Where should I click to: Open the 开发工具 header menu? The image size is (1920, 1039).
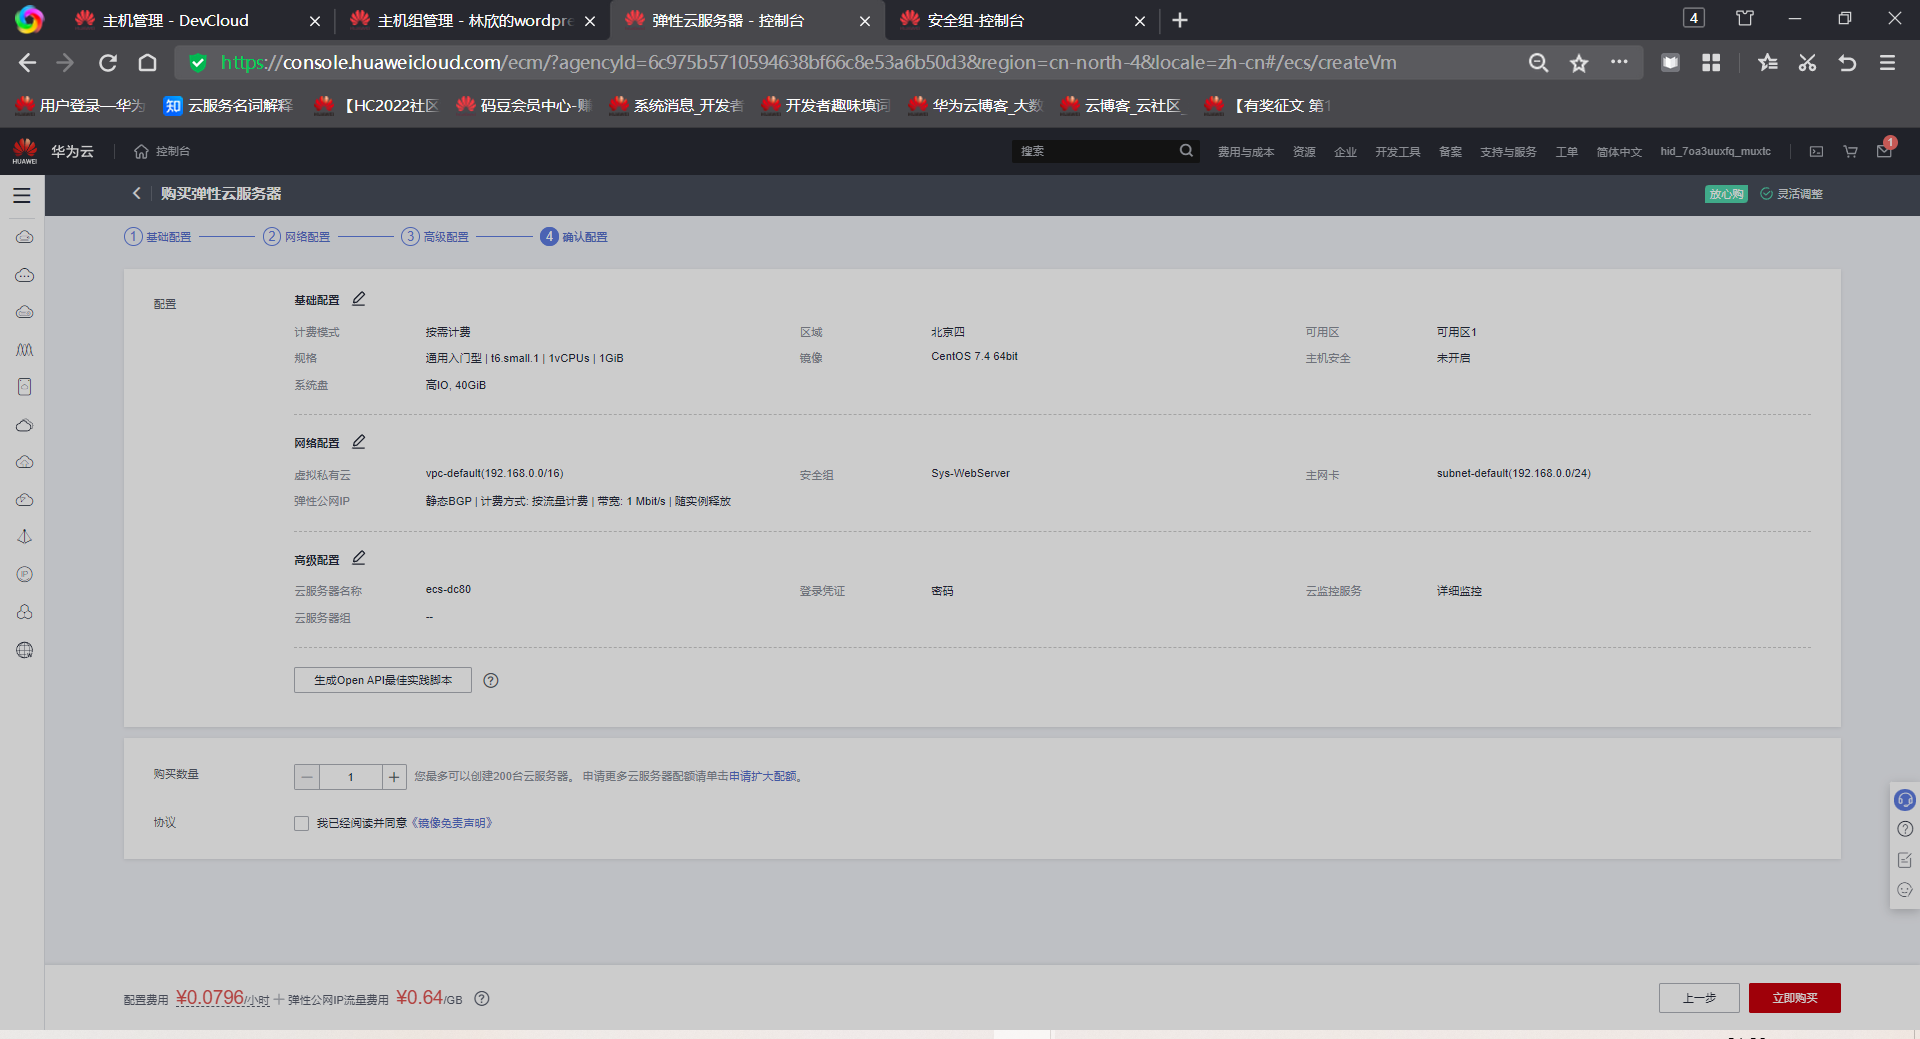click(1397, 152)
